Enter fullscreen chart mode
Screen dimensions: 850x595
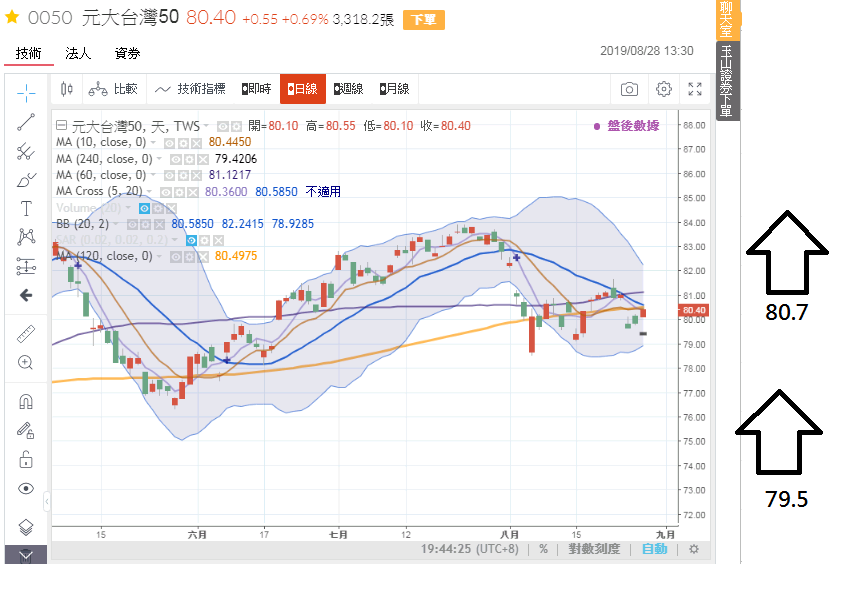696,89
